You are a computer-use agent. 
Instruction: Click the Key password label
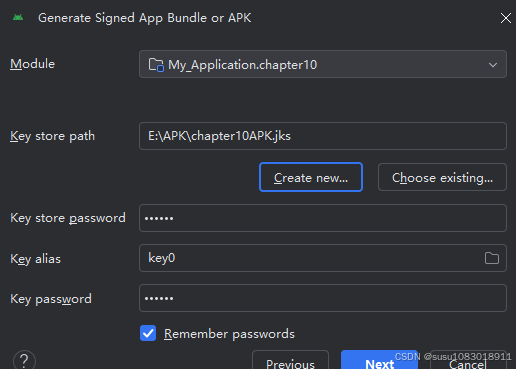[x=51, y=299]
